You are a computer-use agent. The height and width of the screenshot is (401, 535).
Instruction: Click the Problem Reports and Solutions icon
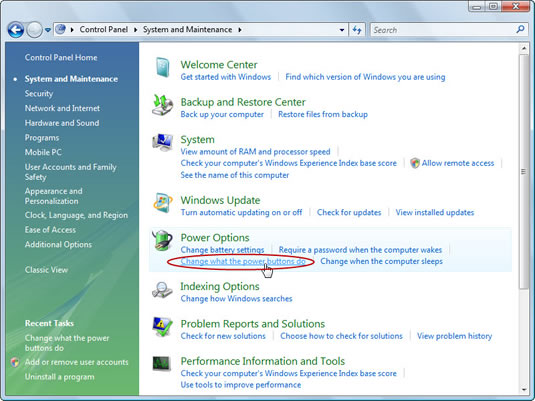tap(162, 327)
